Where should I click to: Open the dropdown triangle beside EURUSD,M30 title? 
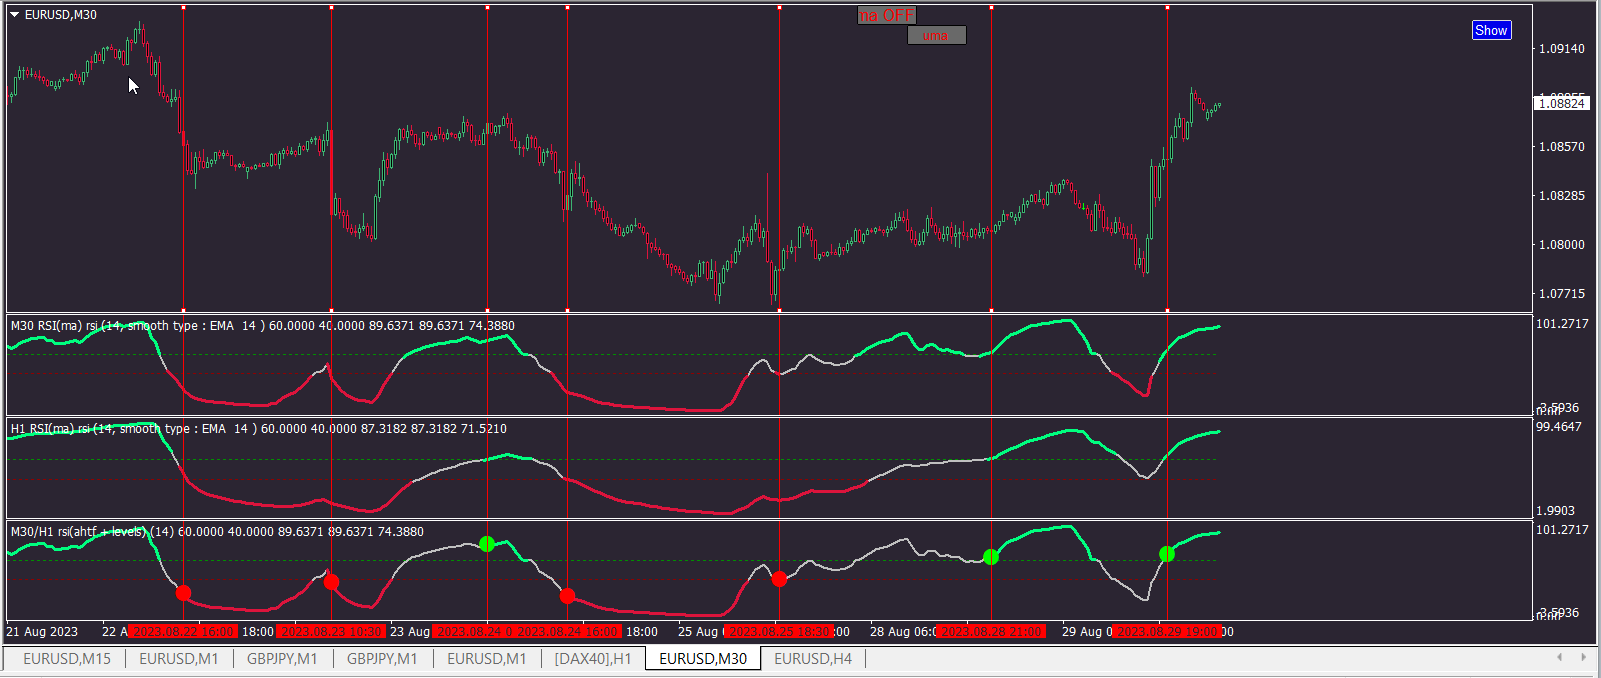15,15
